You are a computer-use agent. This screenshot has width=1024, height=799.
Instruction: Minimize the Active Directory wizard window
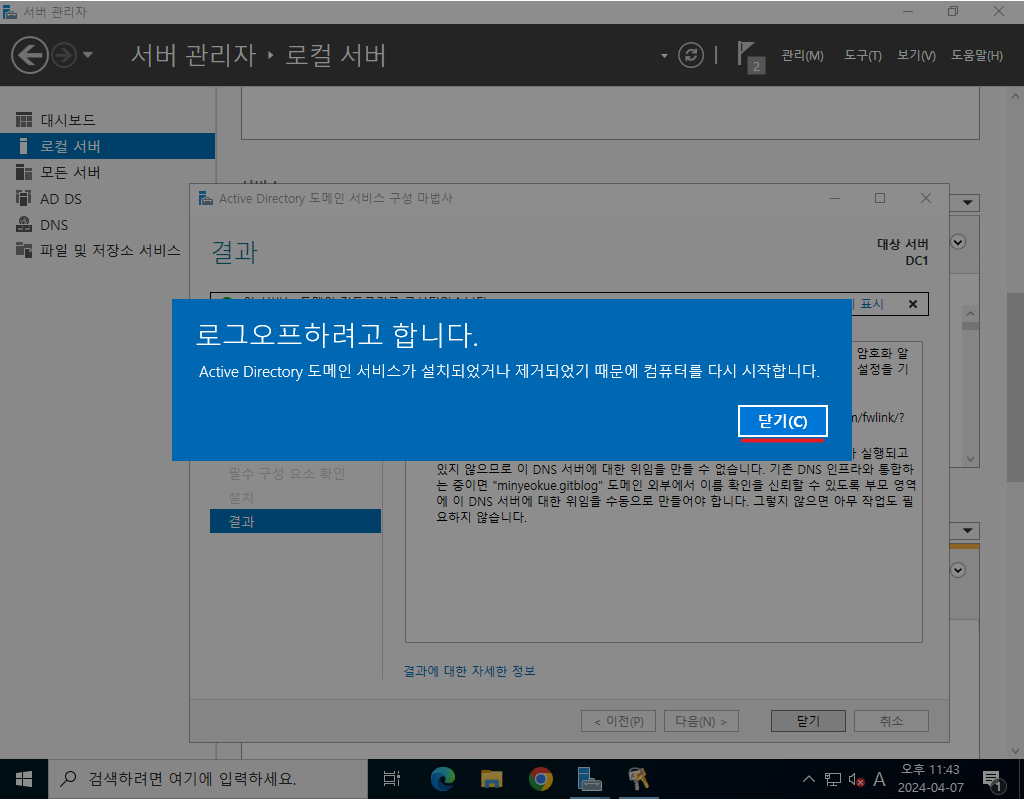(x=835, y=198)
